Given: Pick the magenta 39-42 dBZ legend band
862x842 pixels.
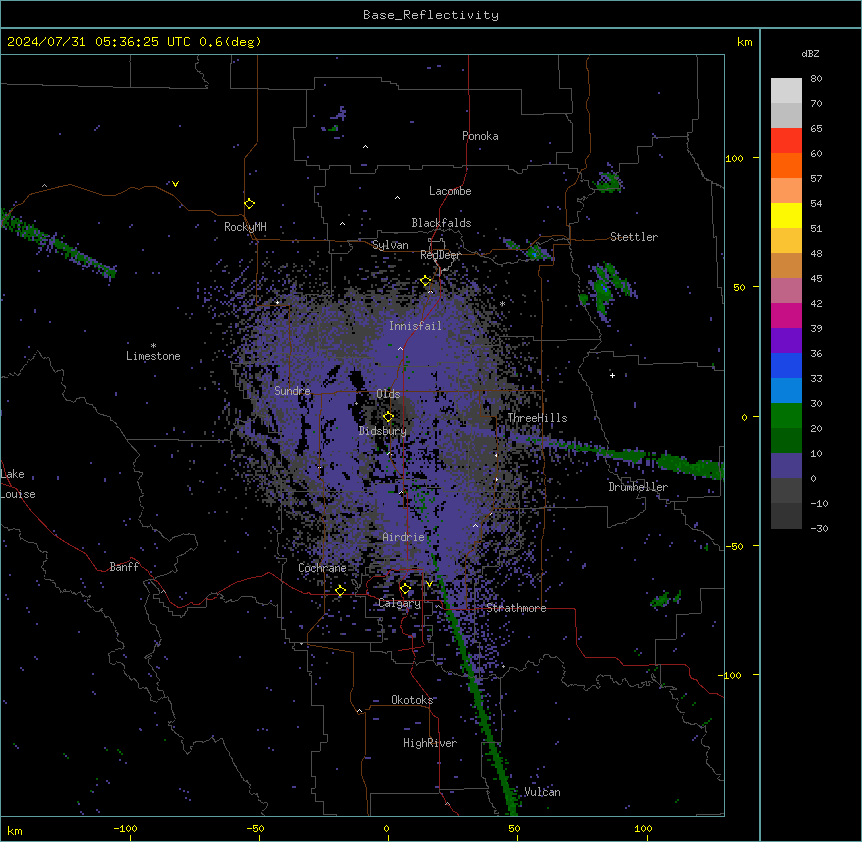Looking at the screenshot, I should click(786, 315).
